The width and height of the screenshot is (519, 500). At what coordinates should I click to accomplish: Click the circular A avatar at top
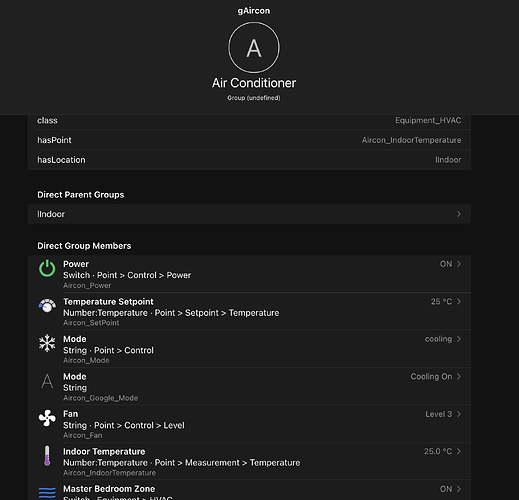254,48
